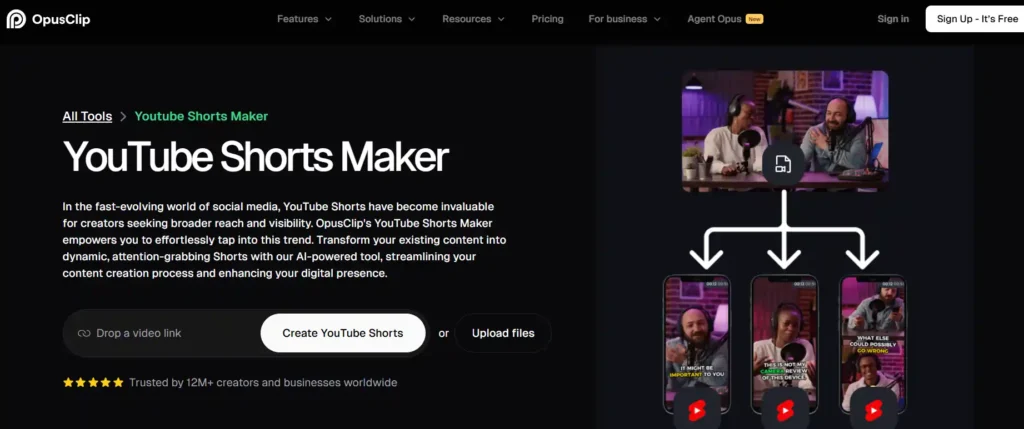Click the Sign in link
This screenshot has height=429, width=1024.
pyautogui.click(x=893, y=19)
